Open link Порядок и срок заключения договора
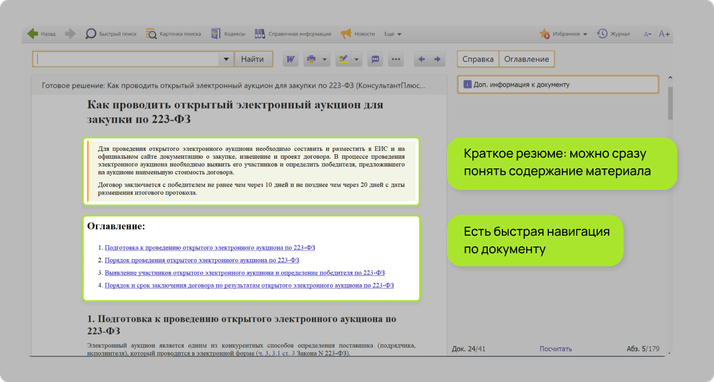The image size is (714, 382). tap(249, 285)
